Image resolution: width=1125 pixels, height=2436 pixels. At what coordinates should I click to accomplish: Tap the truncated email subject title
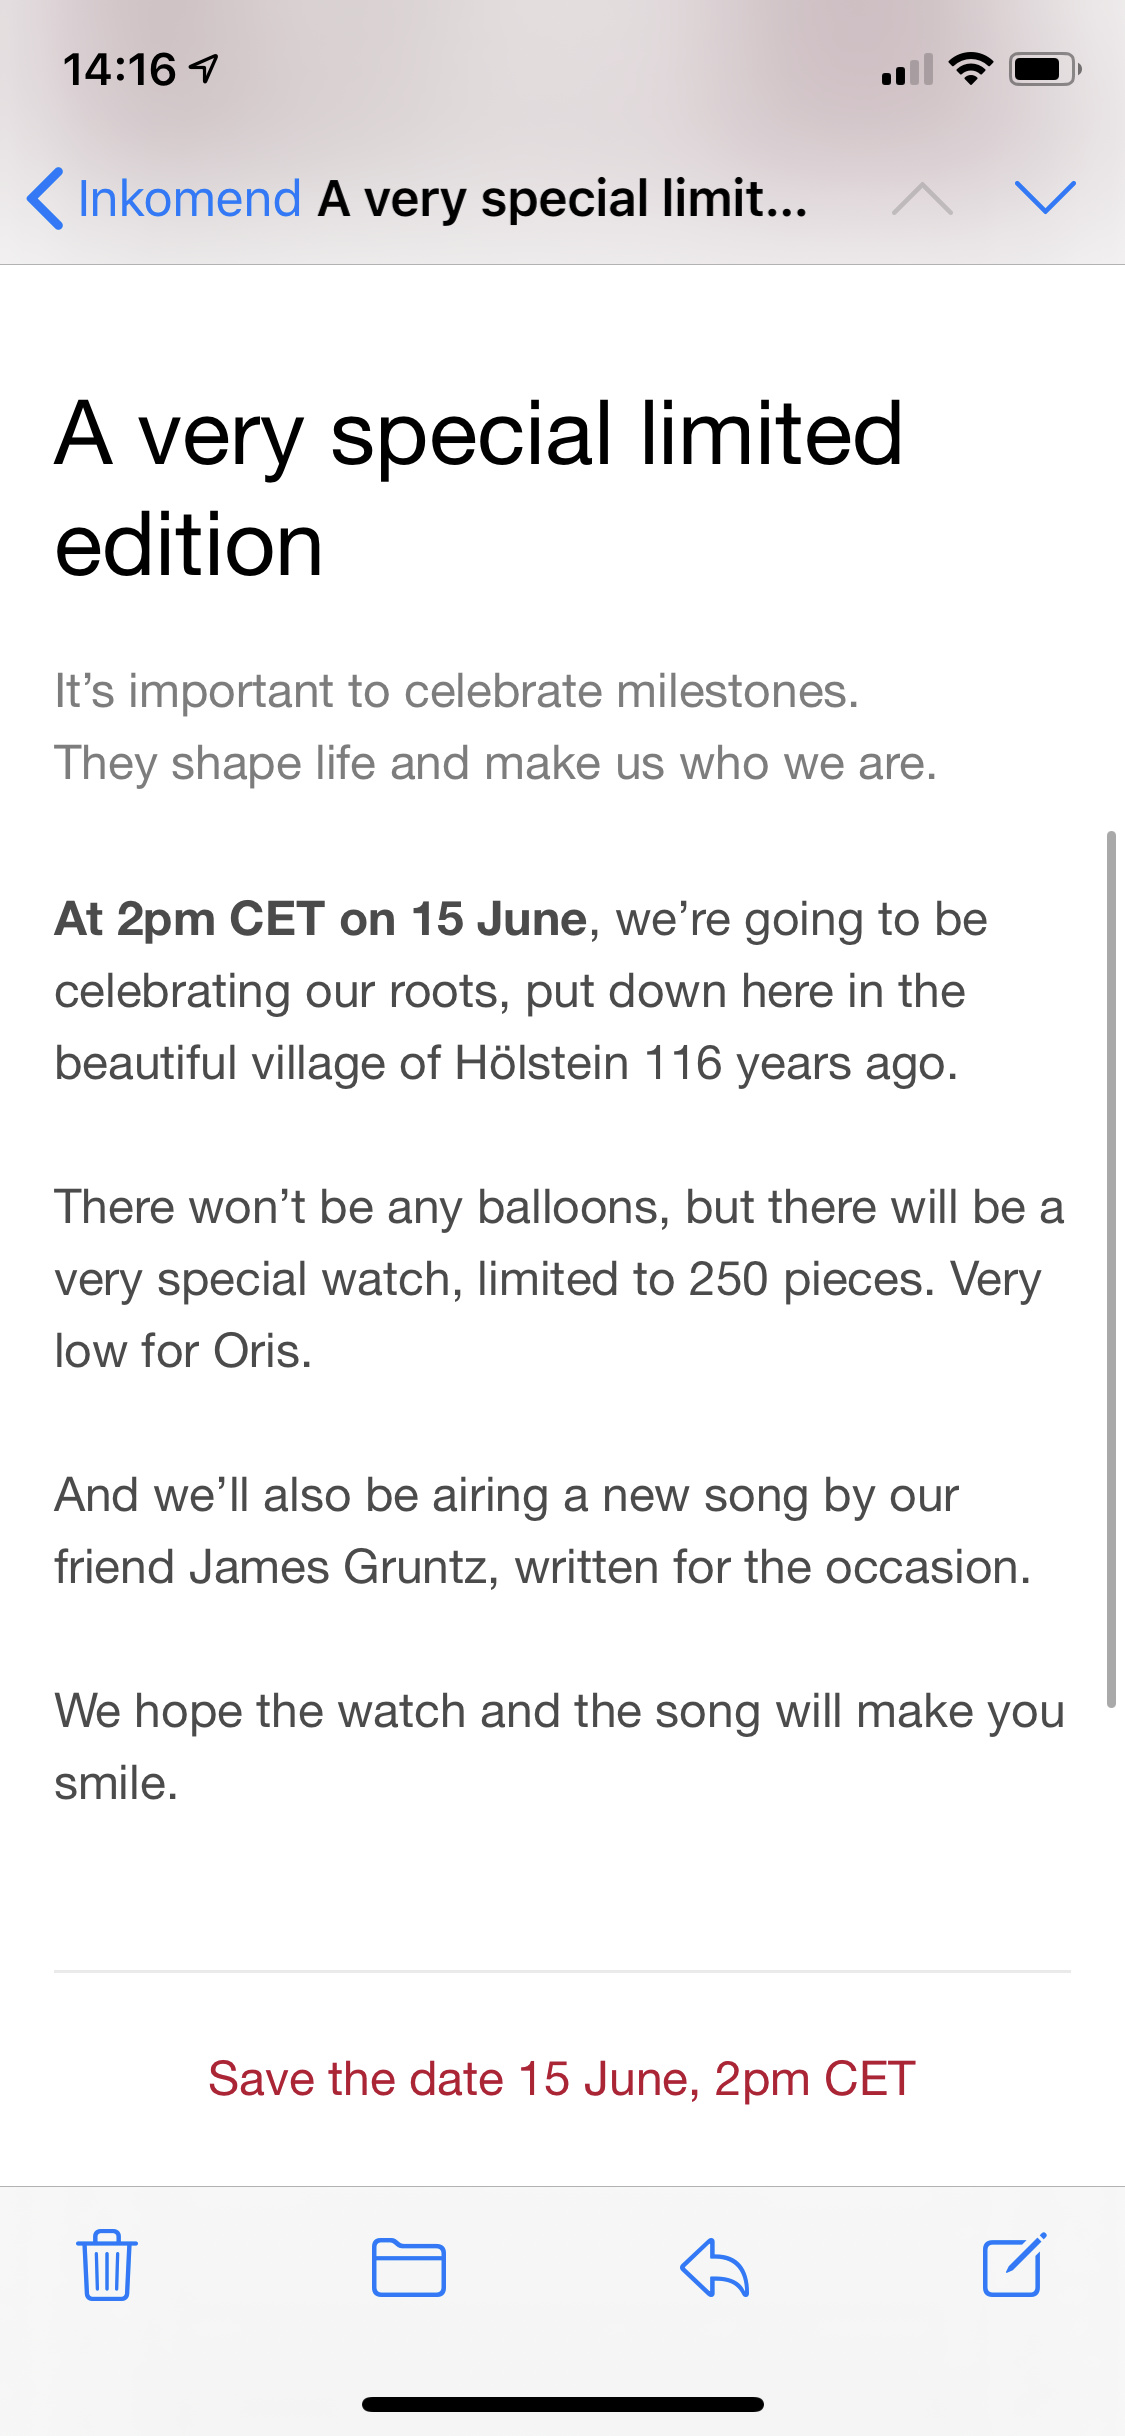563,198
